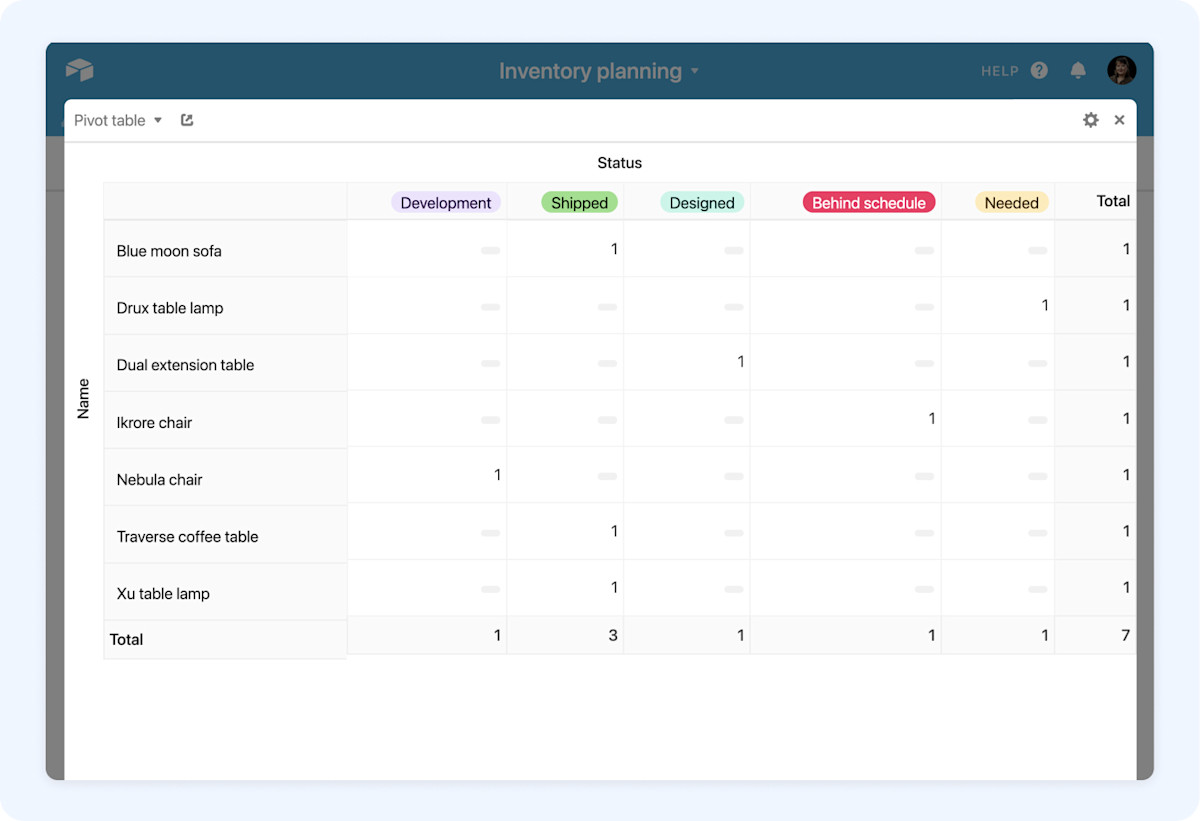1200x821 pixels.
Task: Open the Pivot table dropdown menu
Action: (x=117, y=119)
